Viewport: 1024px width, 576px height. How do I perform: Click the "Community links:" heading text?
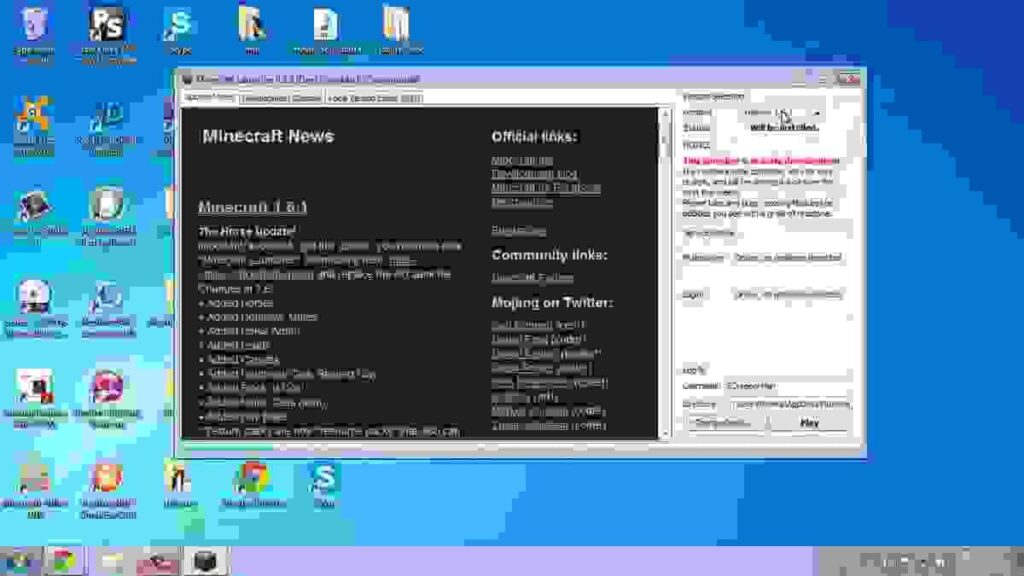click(x=549, y=255)
